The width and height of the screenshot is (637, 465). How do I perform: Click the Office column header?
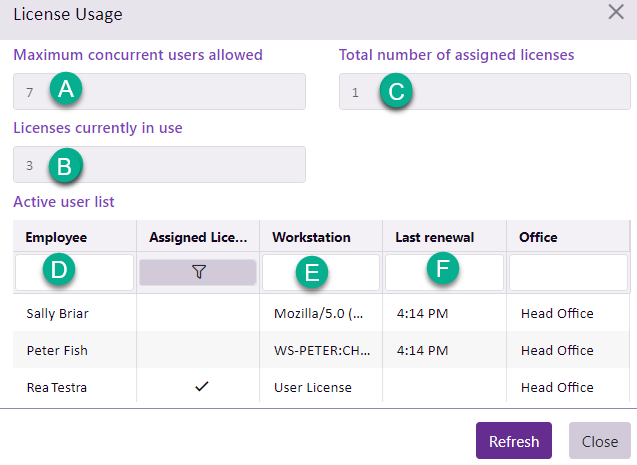[x=538, y=237]
